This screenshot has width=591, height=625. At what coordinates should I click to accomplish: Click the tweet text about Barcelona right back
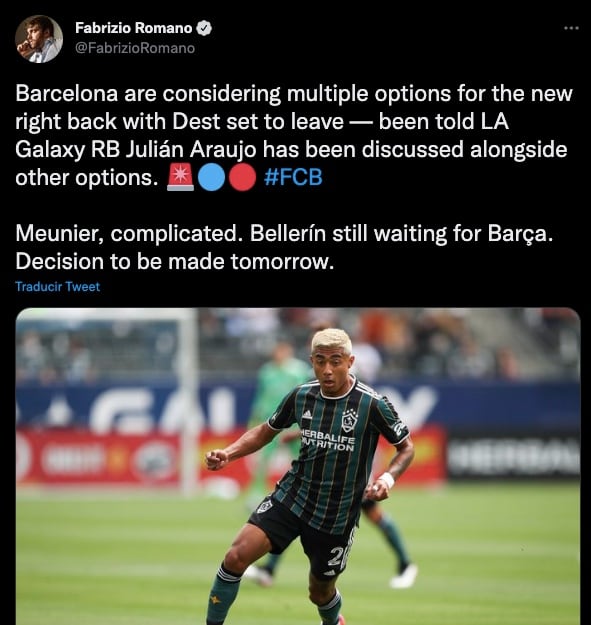tap(294, 135)
